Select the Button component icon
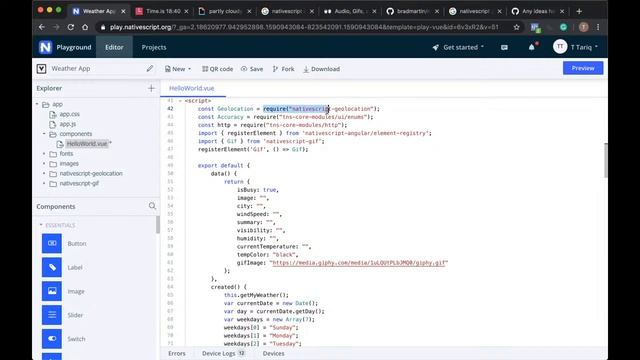The height and width of the screenshot is (360, 640). coord(52,243)
